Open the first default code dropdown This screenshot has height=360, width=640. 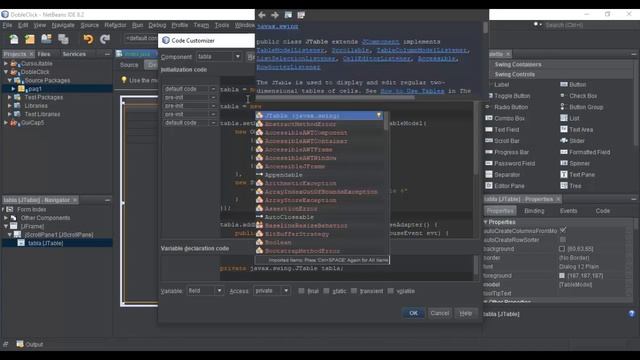(190, 89)
